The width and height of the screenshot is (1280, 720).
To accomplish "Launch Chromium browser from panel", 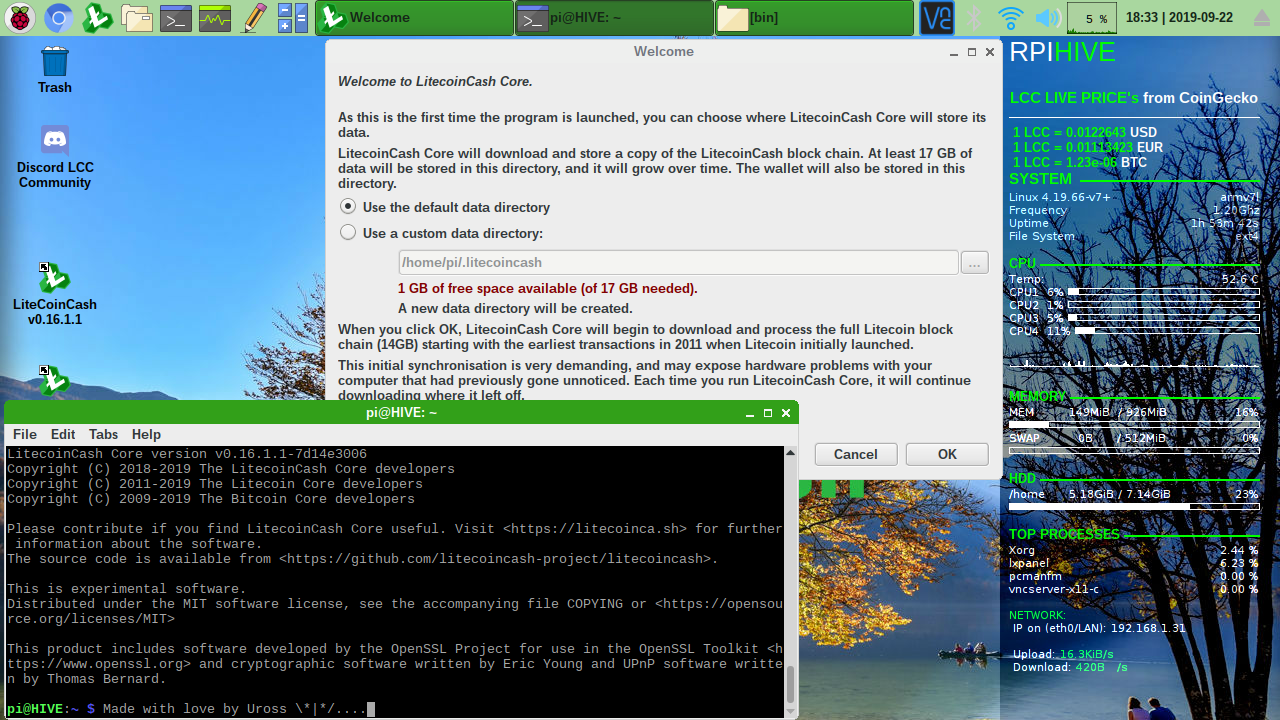I will (59, 17).
